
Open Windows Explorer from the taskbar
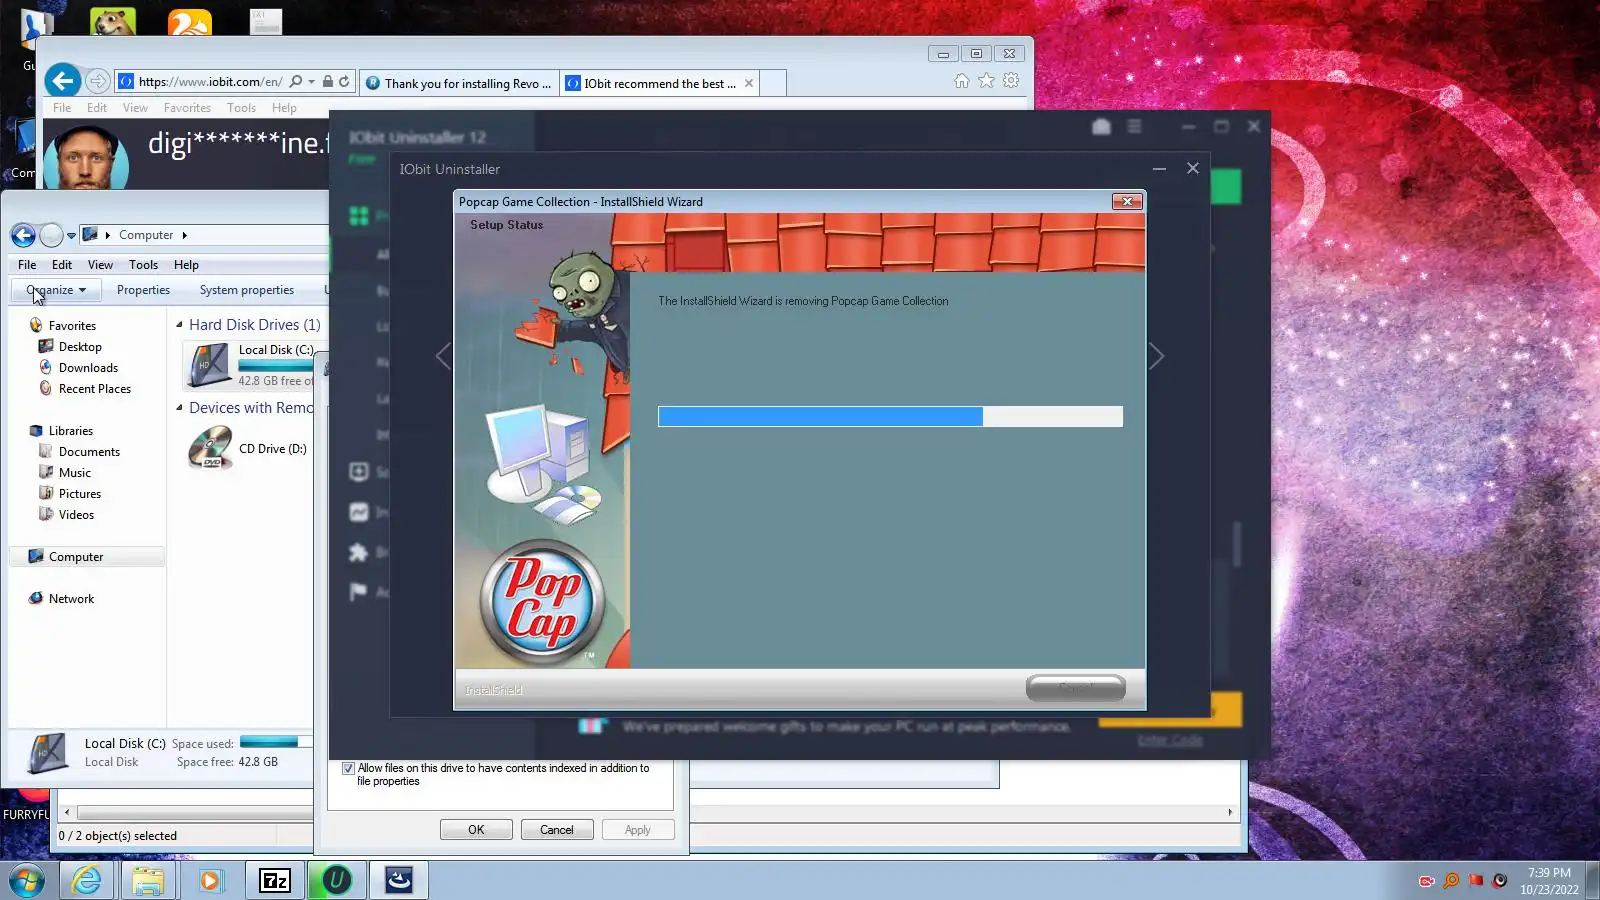click(x=148, y=880)
